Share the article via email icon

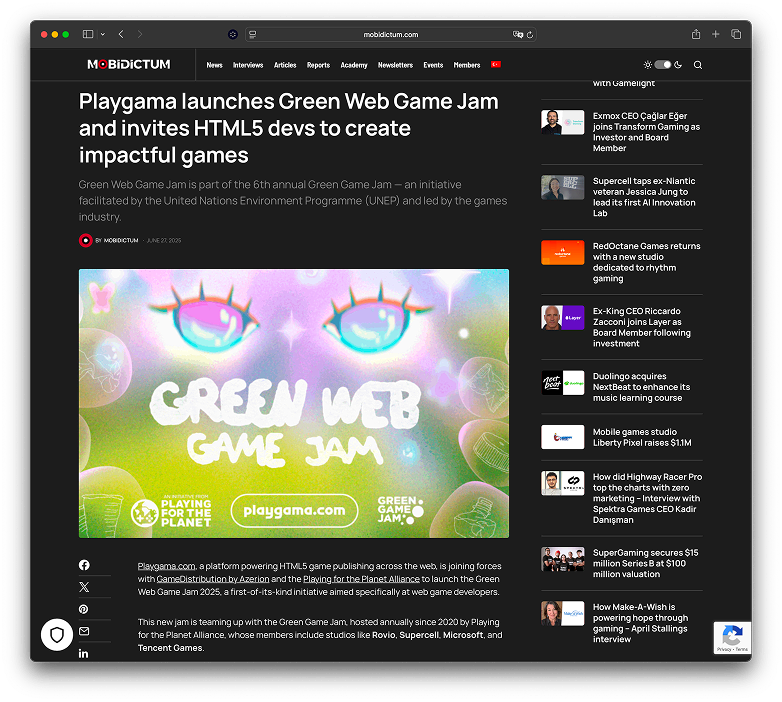(84, 631)
